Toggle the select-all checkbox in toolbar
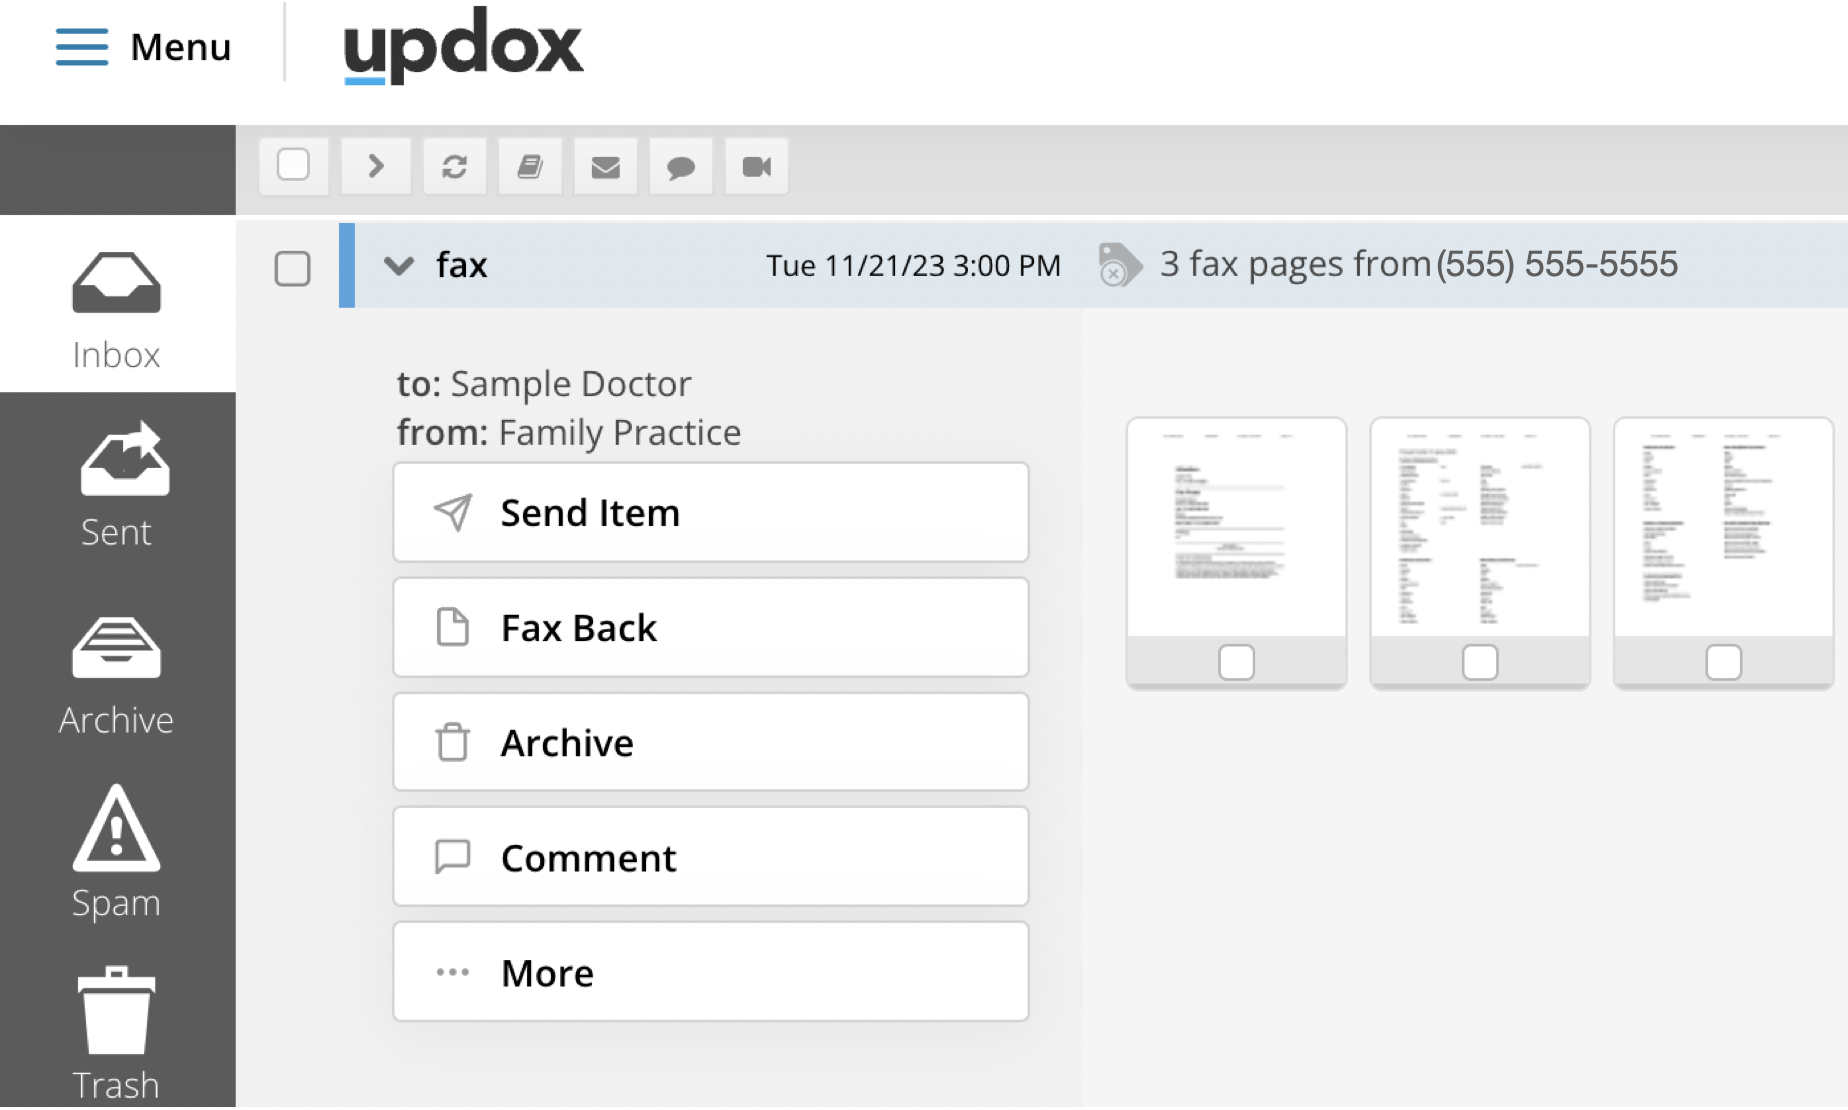 coord(293,165)
